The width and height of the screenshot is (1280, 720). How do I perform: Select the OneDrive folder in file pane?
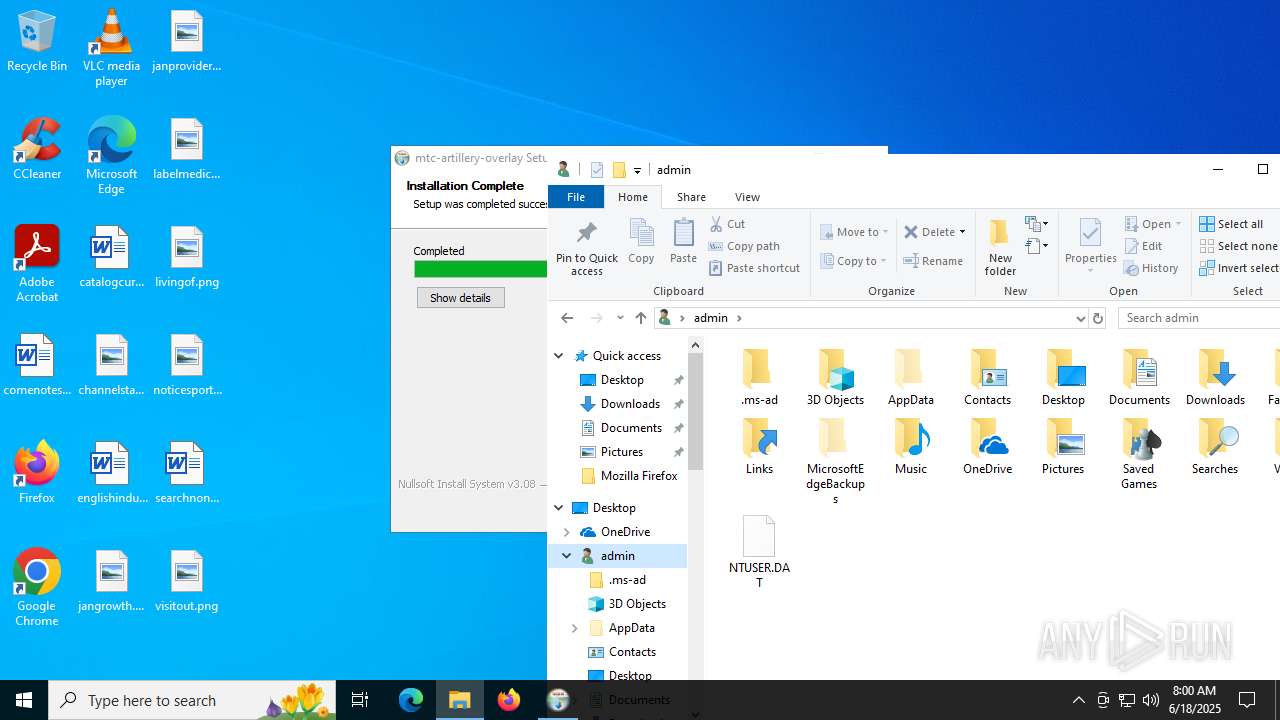point(987,446)
